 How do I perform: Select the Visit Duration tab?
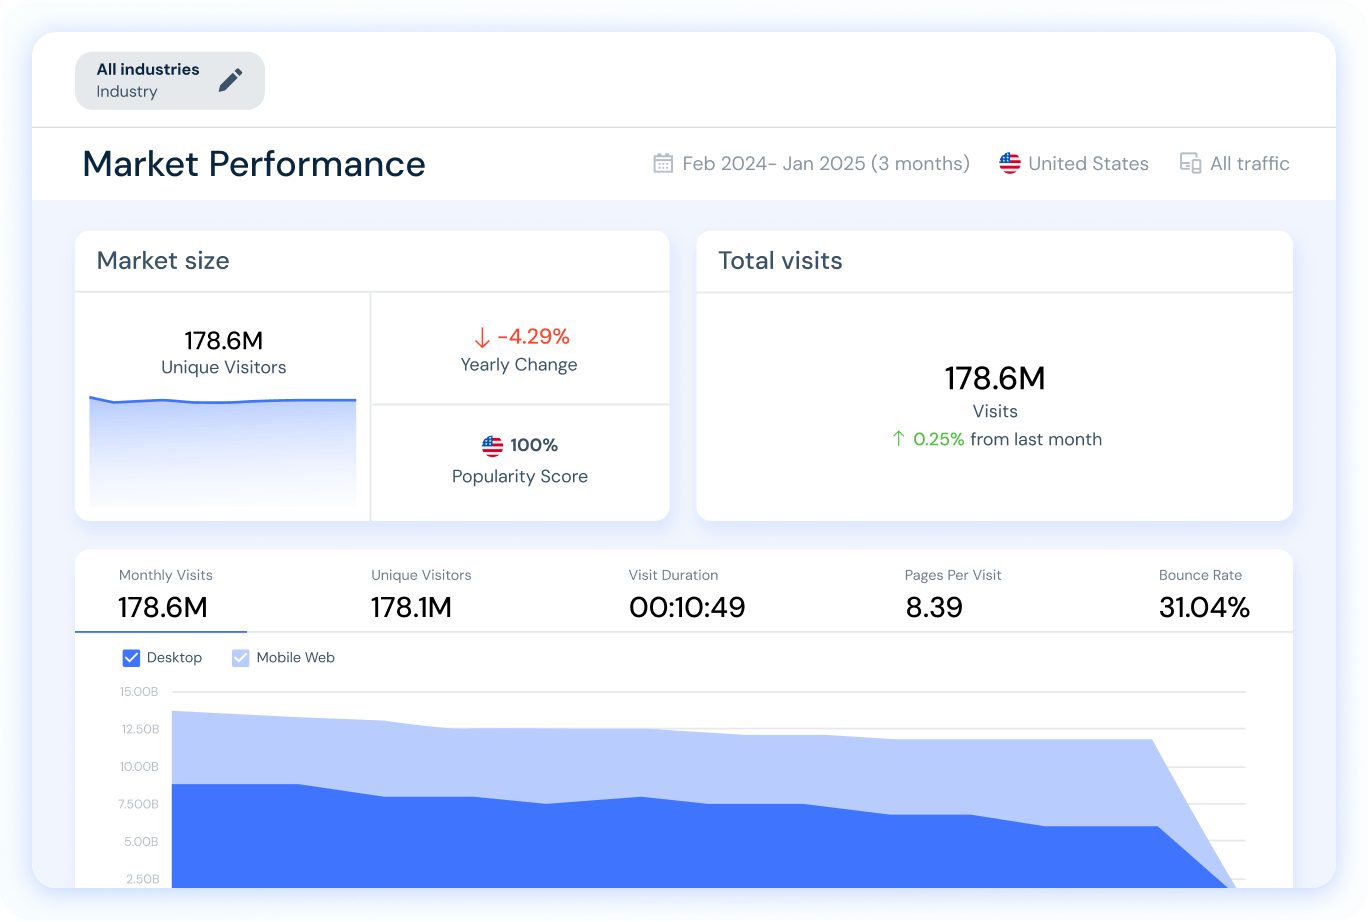tap(687, 593)
